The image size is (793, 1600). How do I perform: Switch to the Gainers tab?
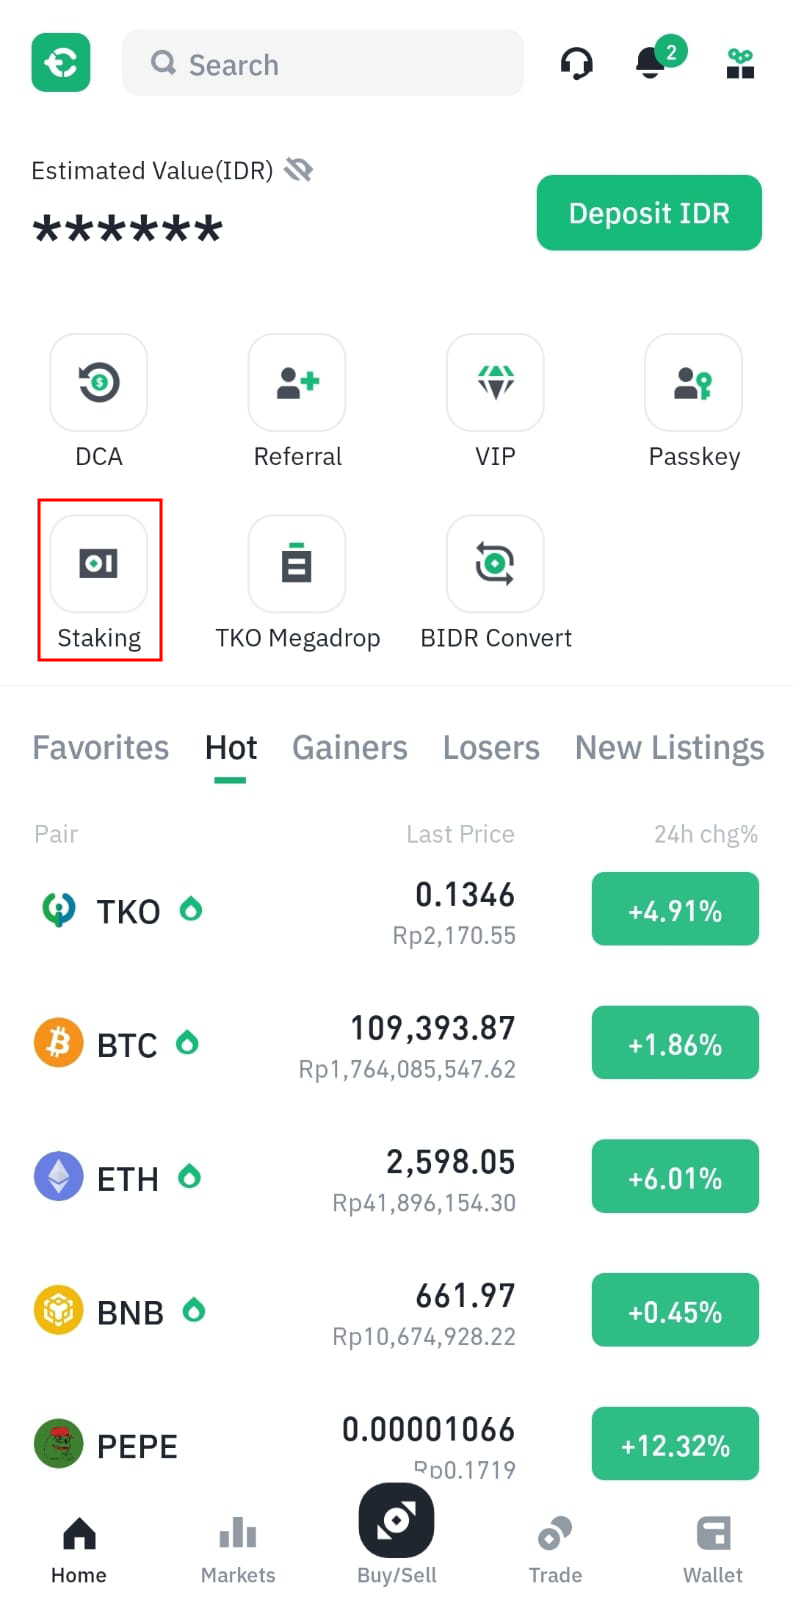[x=350, y=747]
